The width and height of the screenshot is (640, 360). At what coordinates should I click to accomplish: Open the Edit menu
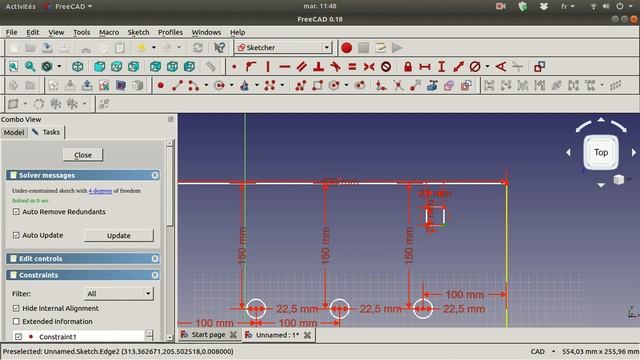pyautogui.click(x=33, y=32)
